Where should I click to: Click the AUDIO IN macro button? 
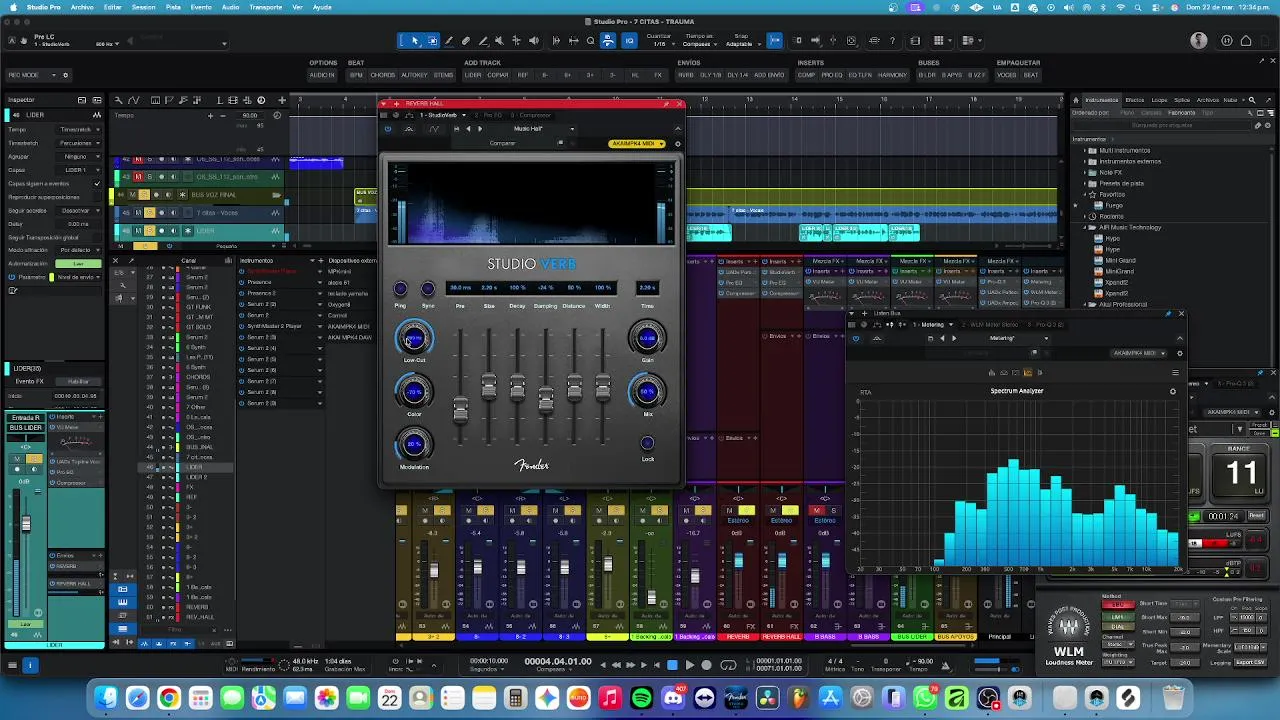322,75
